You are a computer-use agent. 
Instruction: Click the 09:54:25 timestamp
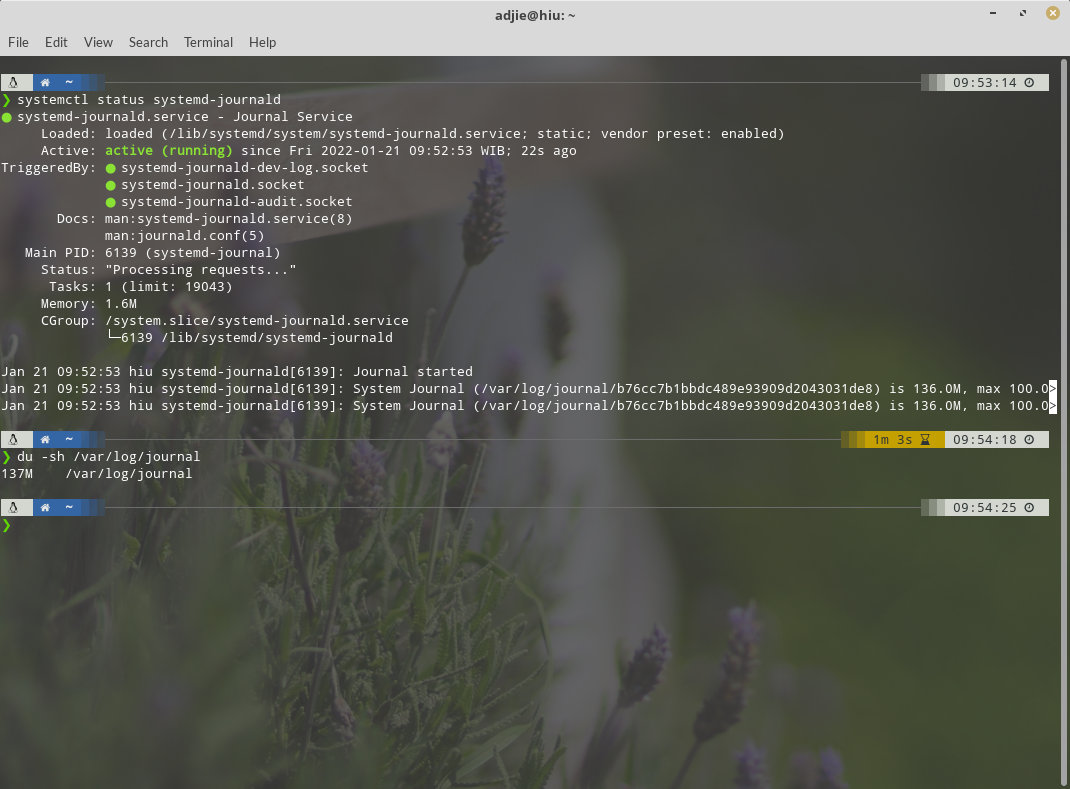pos(985,508)
